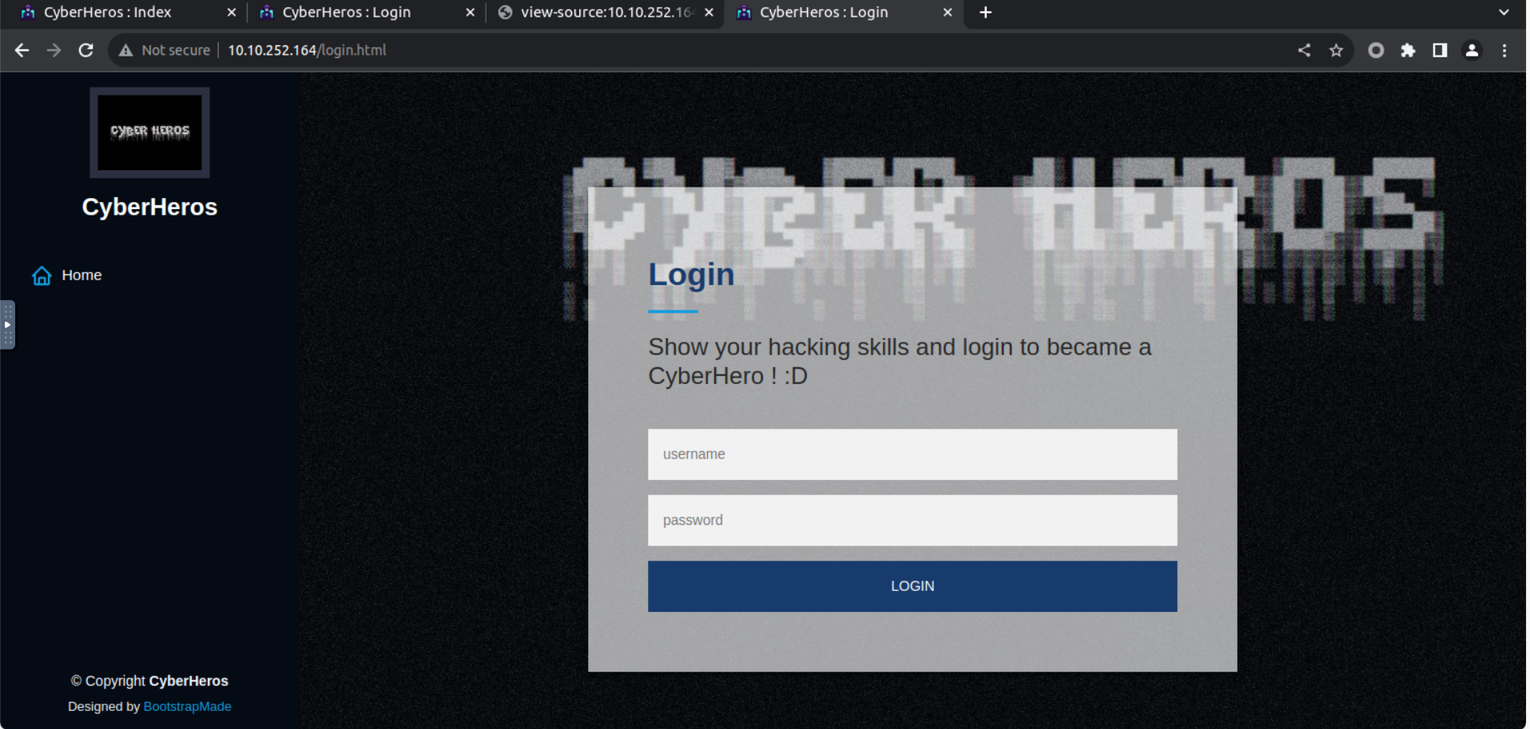Click the CyberHeros logo image
Viewport: 1530px width, 729px height.
[150, 132]
